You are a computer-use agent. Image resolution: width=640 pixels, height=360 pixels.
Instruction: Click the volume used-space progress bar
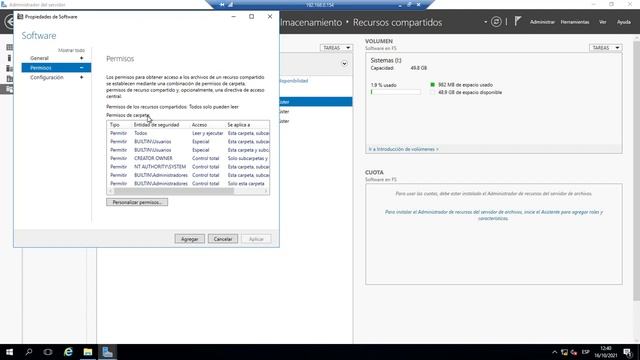(395, 92)
